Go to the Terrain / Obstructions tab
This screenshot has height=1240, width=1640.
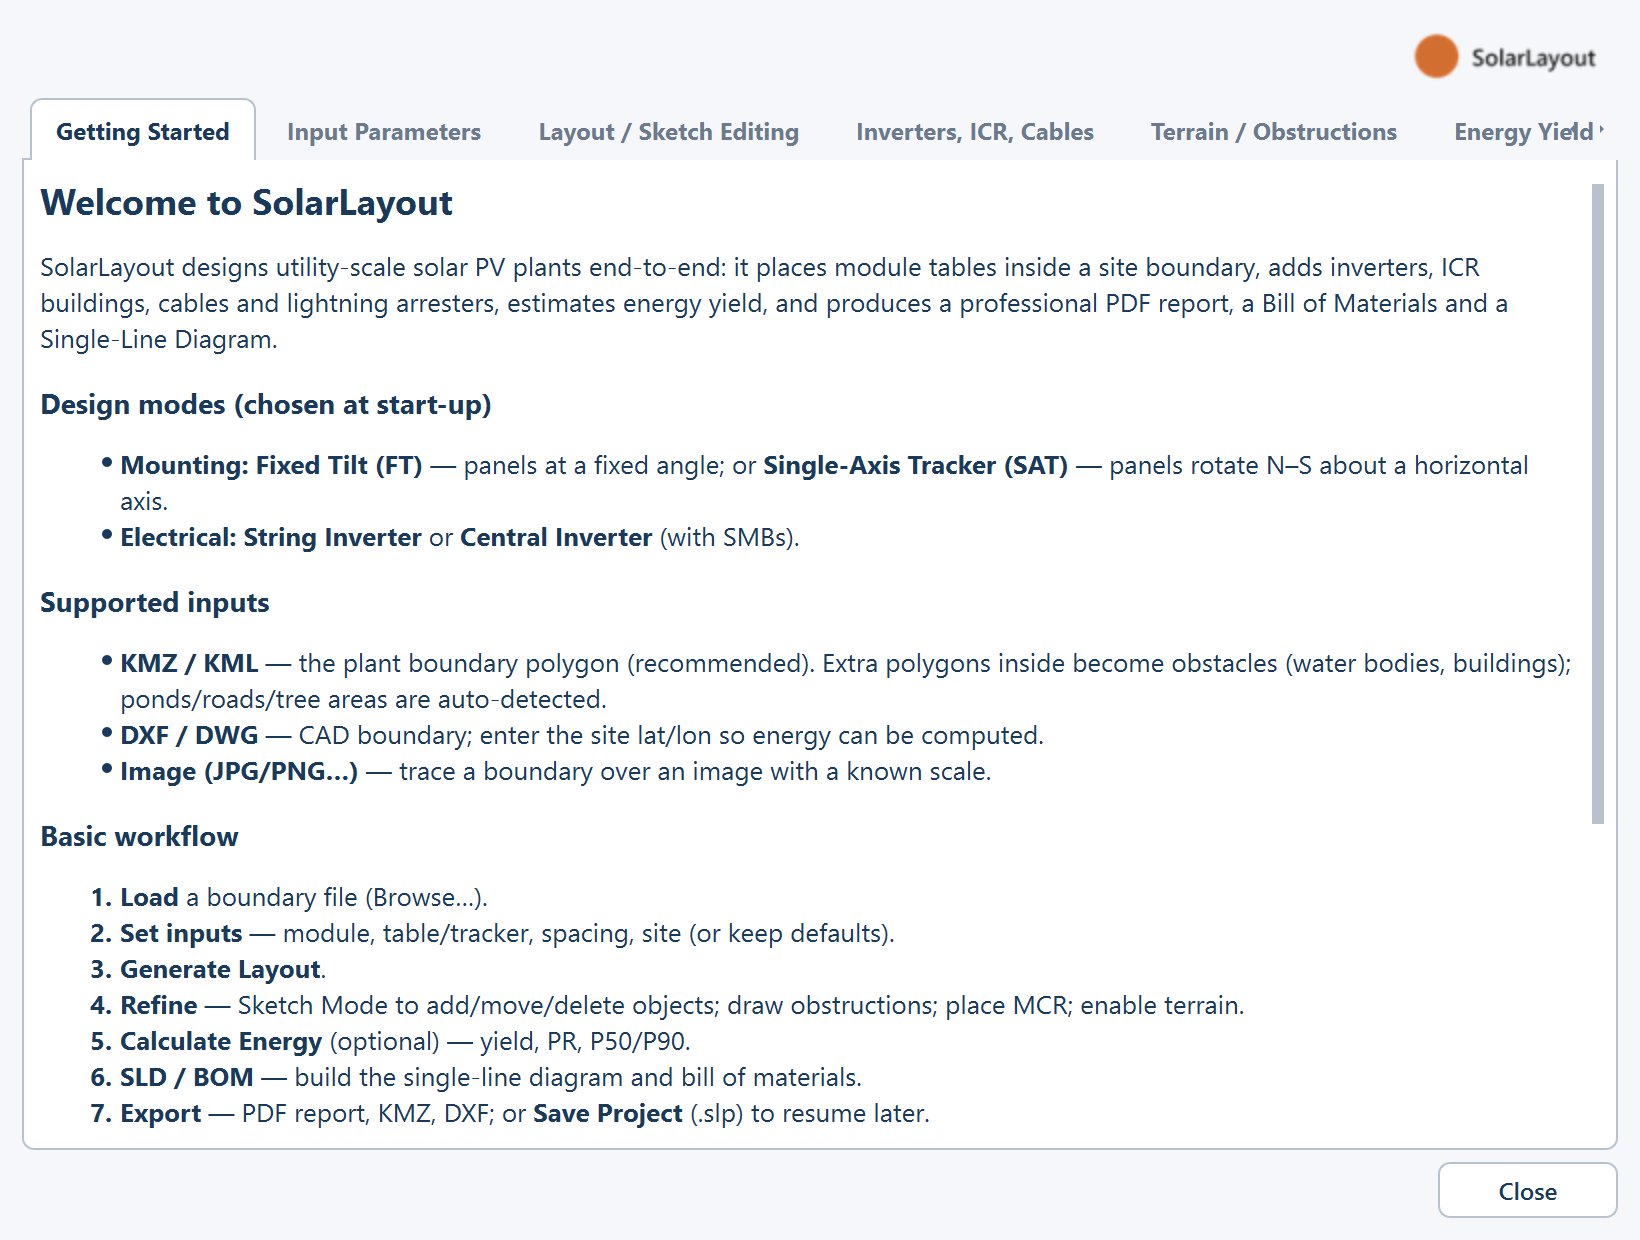pos(1273,131)
